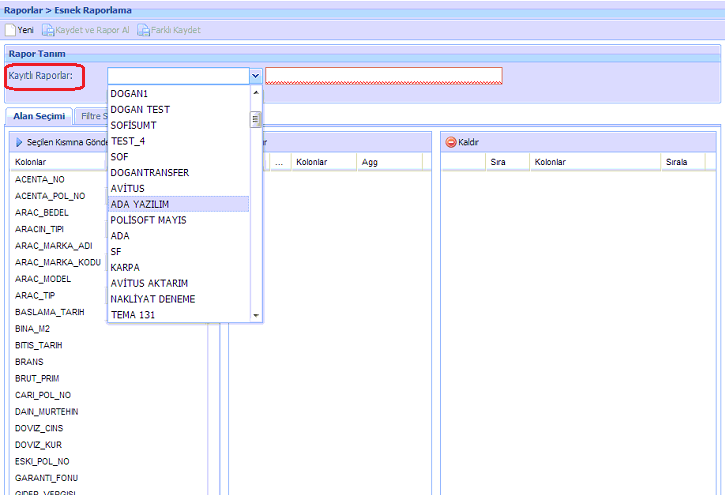Click the red-bordered report name input field
Image resolution: width=725 pixels, height=495 pixels.
pos(383,76)
